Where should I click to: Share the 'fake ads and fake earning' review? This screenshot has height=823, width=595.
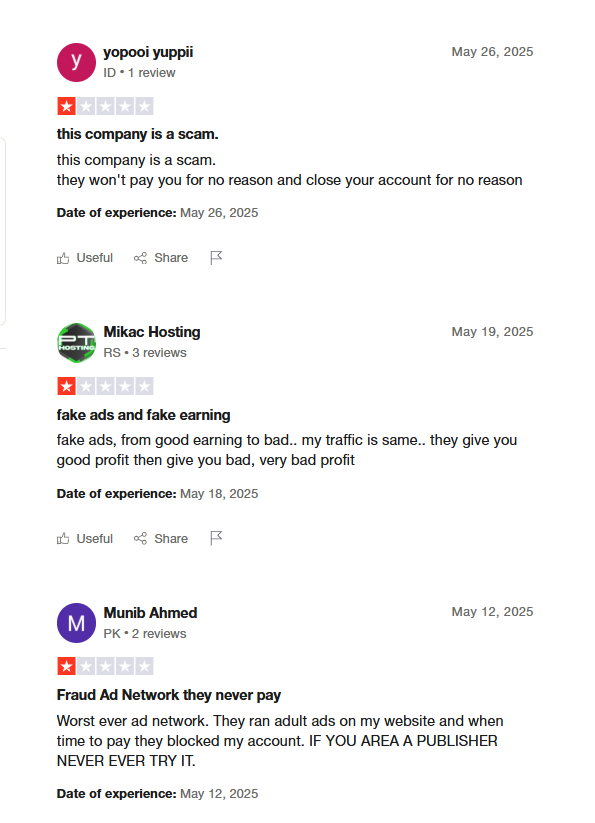pyautogui.click(x=161, y=539)
